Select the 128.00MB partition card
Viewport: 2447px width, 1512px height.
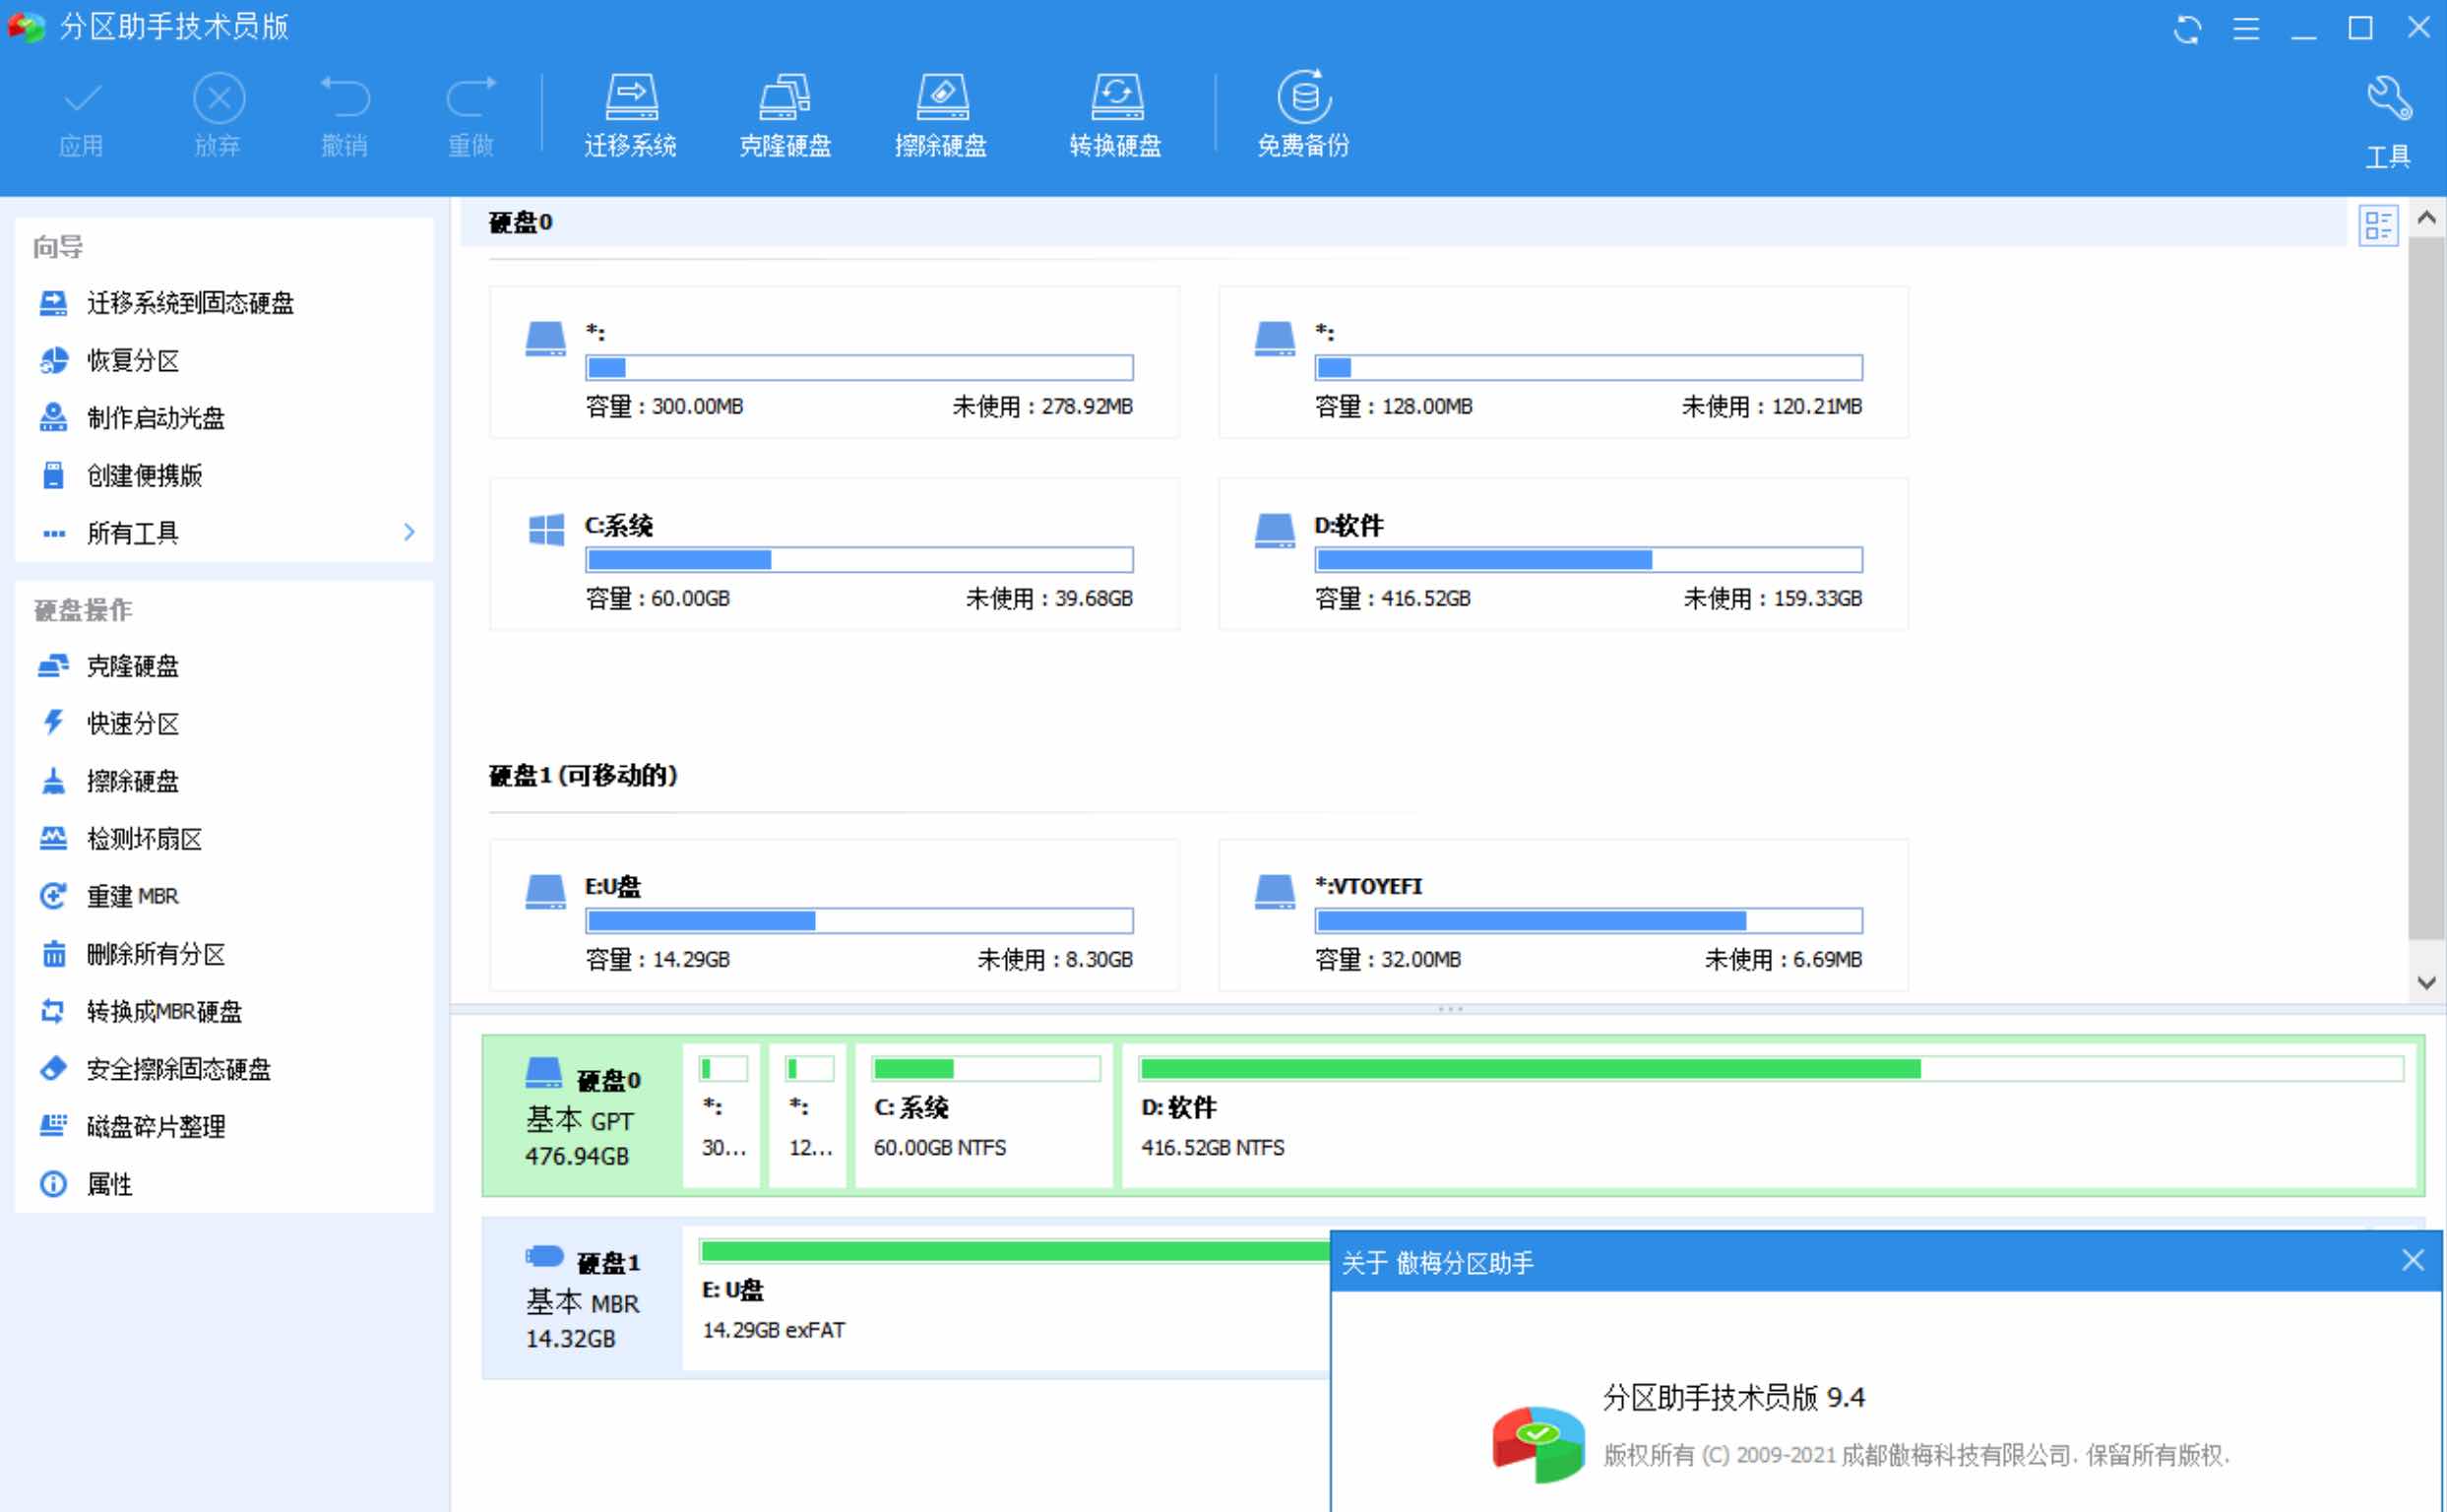(1563, 362)
